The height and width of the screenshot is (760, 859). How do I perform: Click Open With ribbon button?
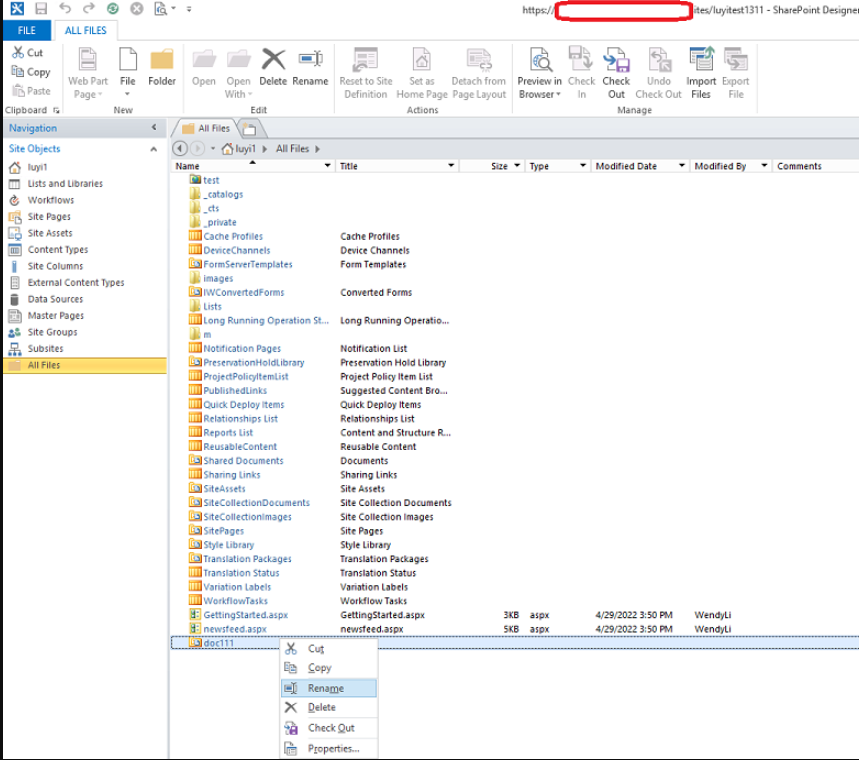[x=238, y=73]
